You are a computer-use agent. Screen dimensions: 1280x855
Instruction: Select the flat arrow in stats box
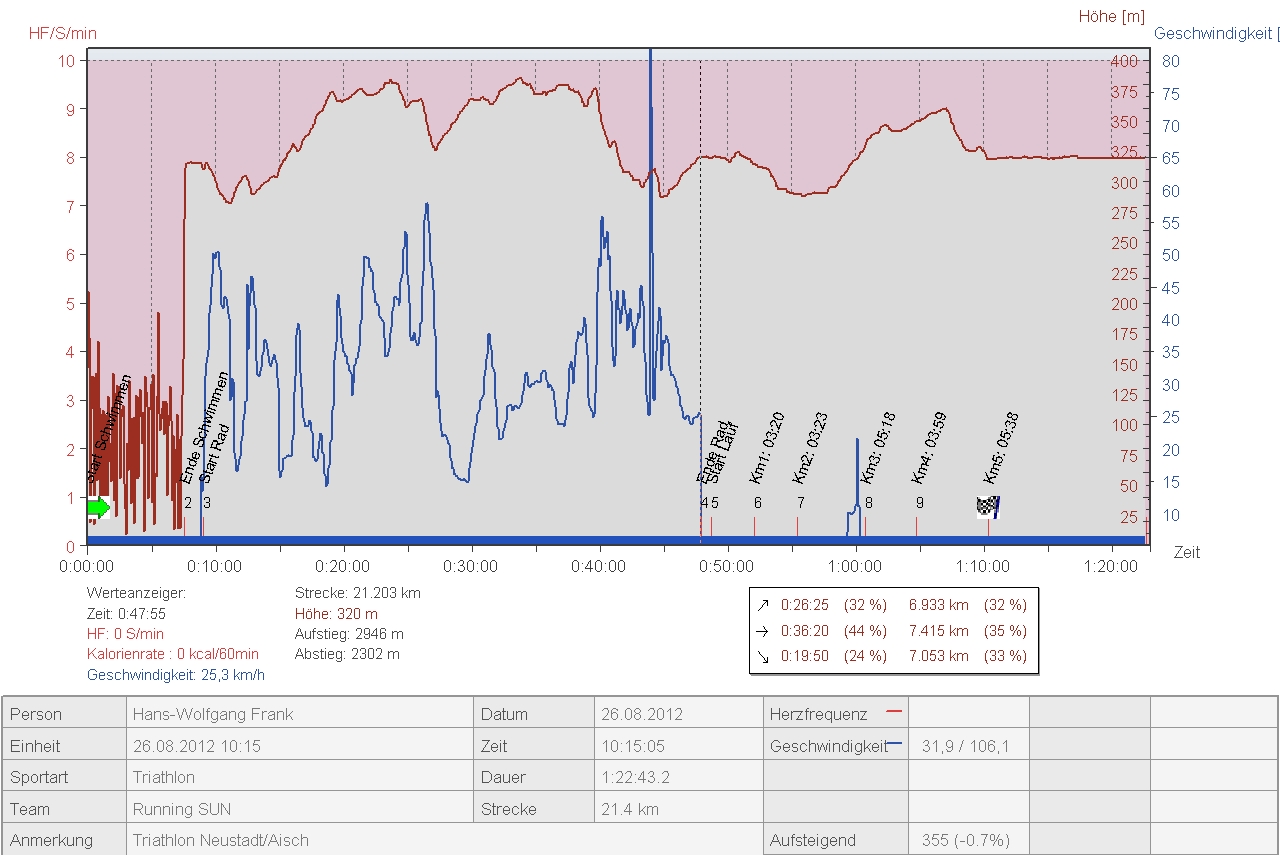click(x=764, y=631)
